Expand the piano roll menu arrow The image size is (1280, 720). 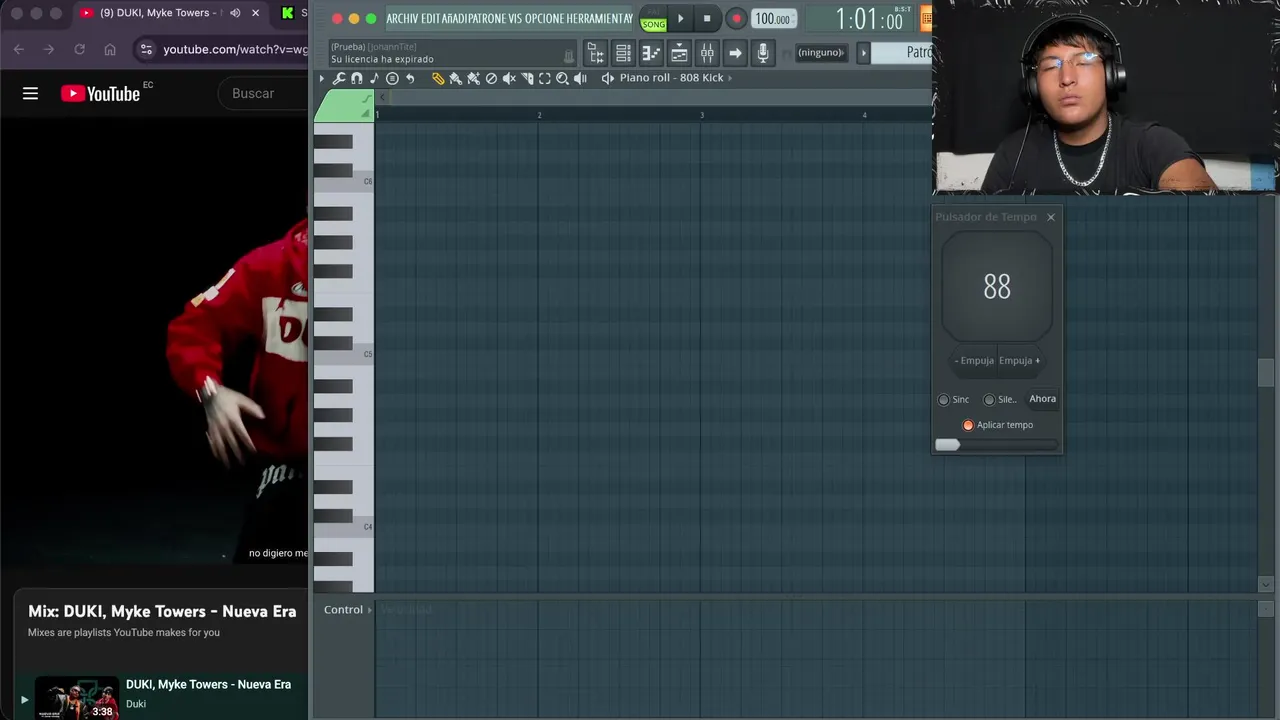click(322, 78)
